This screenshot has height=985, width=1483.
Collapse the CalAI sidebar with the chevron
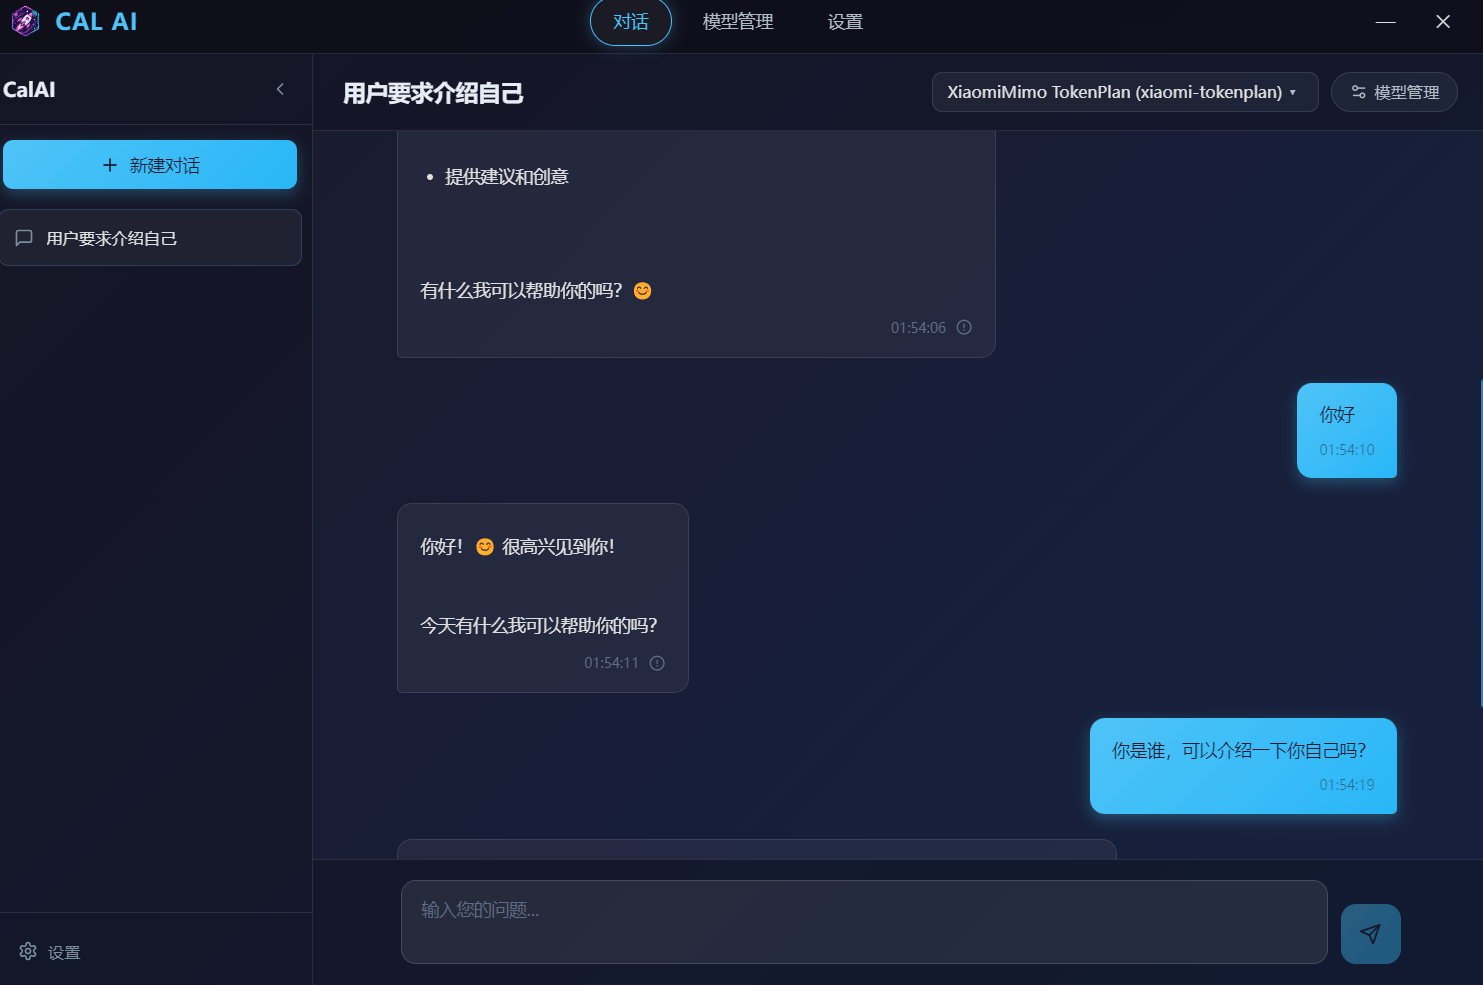coord(280,89)
